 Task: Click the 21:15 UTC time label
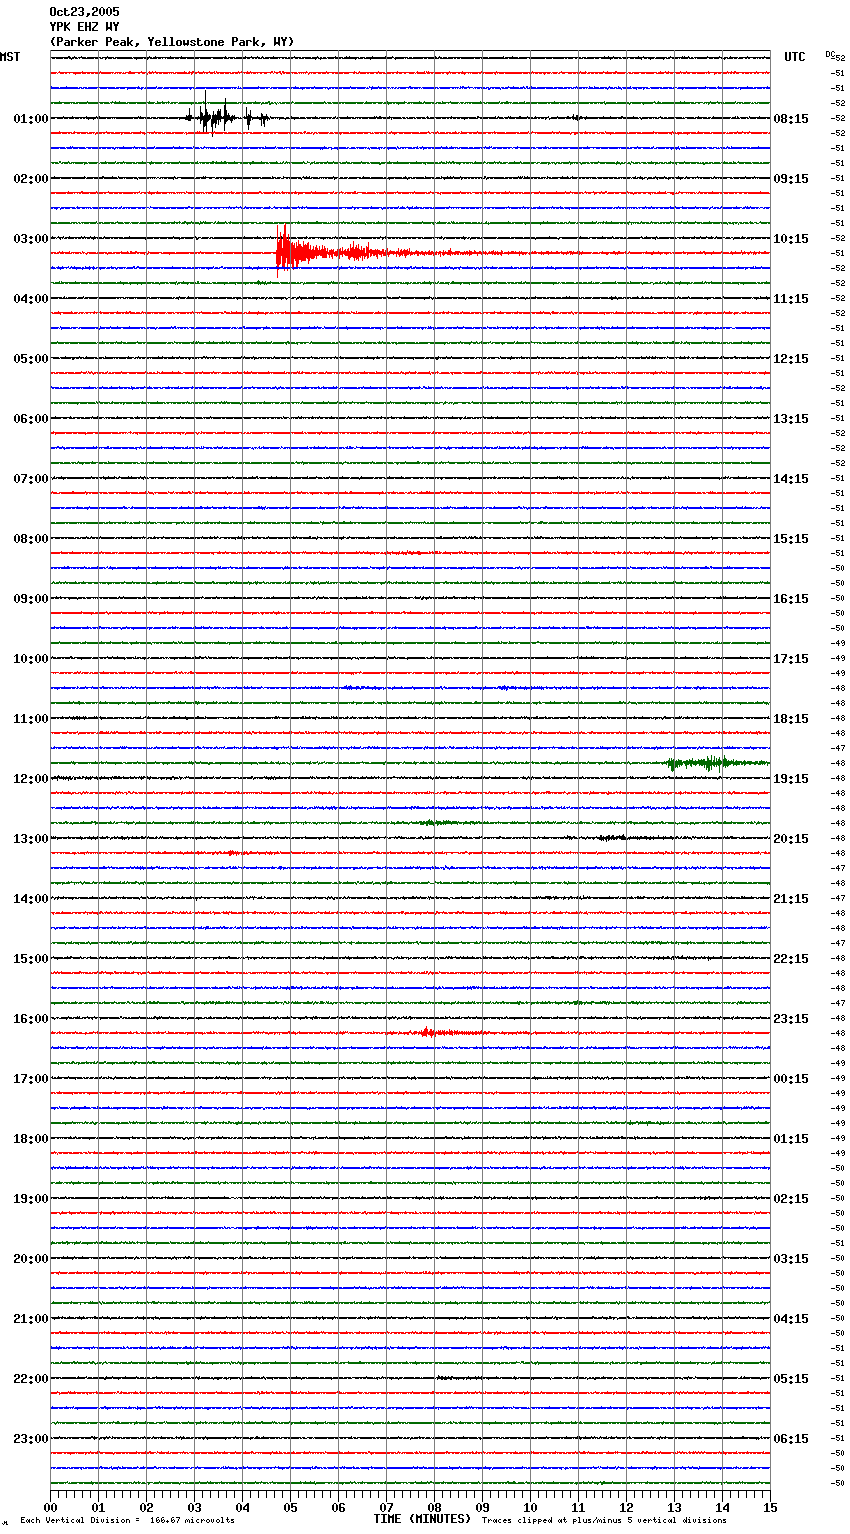(x=791, y=899)
